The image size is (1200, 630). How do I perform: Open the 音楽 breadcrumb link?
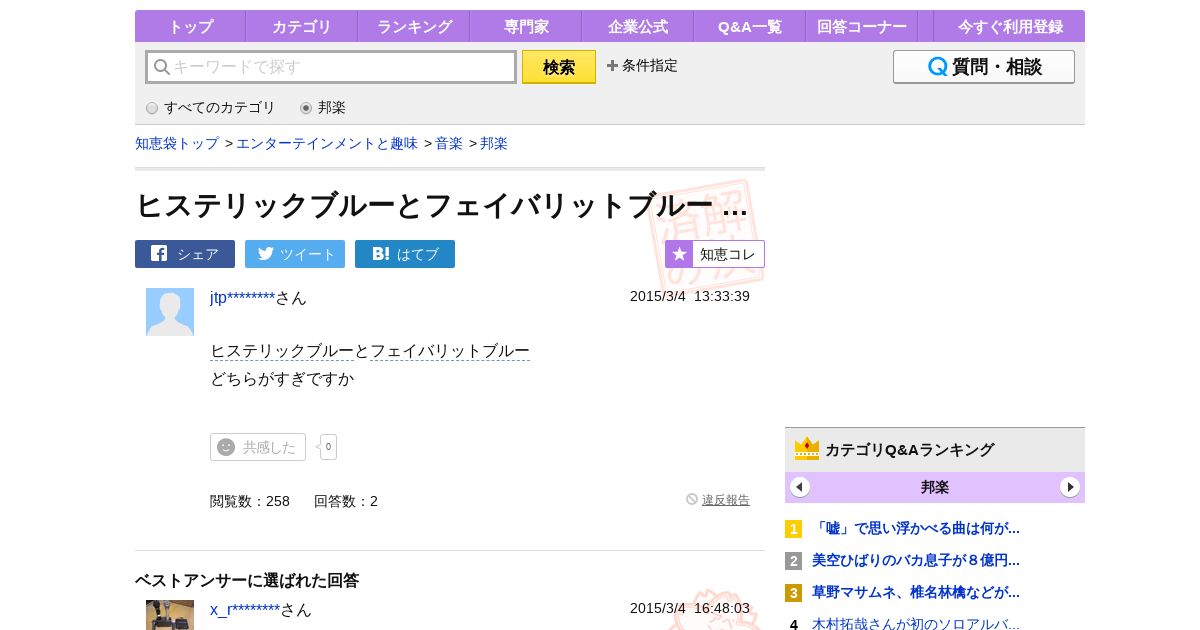(449, 143)
